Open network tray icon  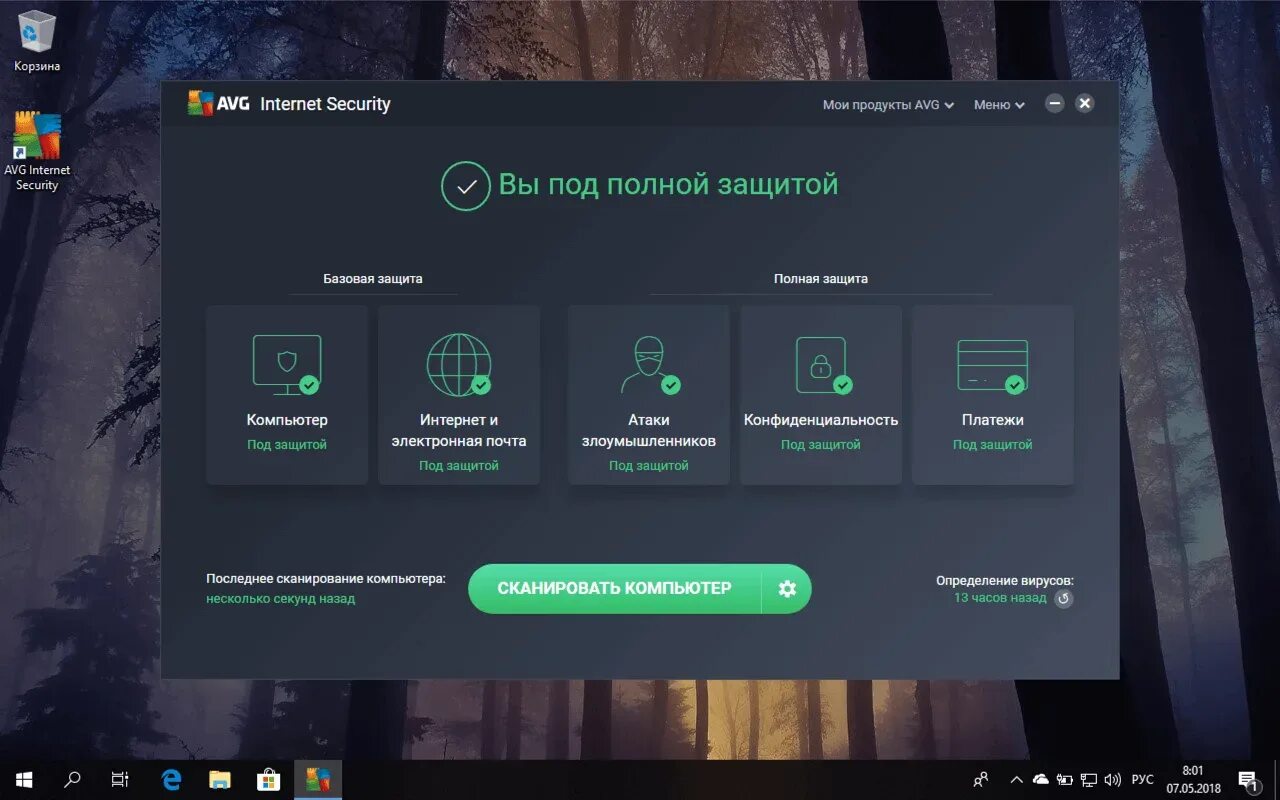click(1089, 780)
